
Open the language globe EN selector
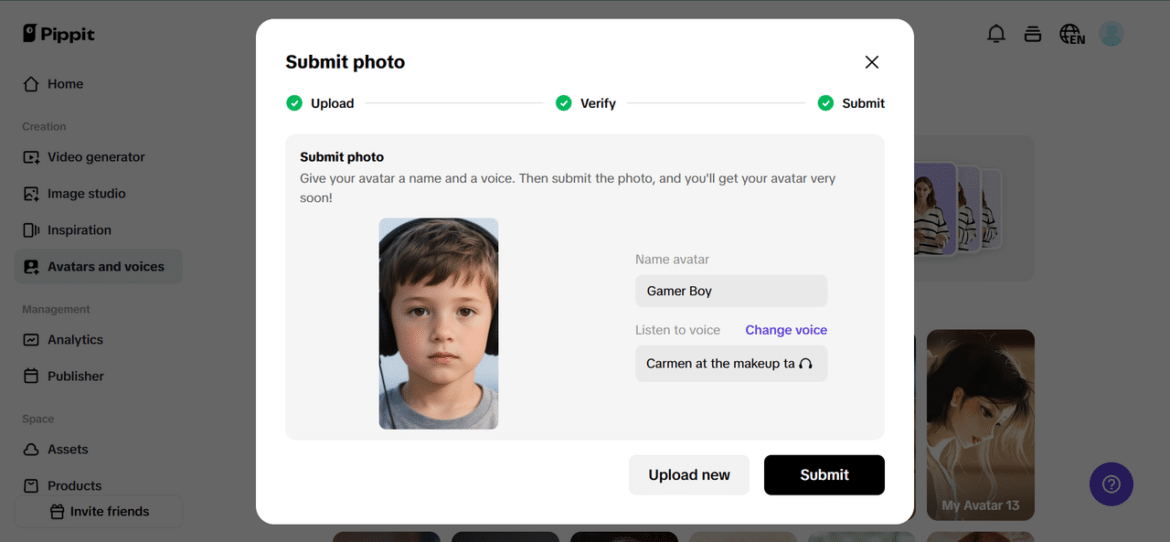1072,35
